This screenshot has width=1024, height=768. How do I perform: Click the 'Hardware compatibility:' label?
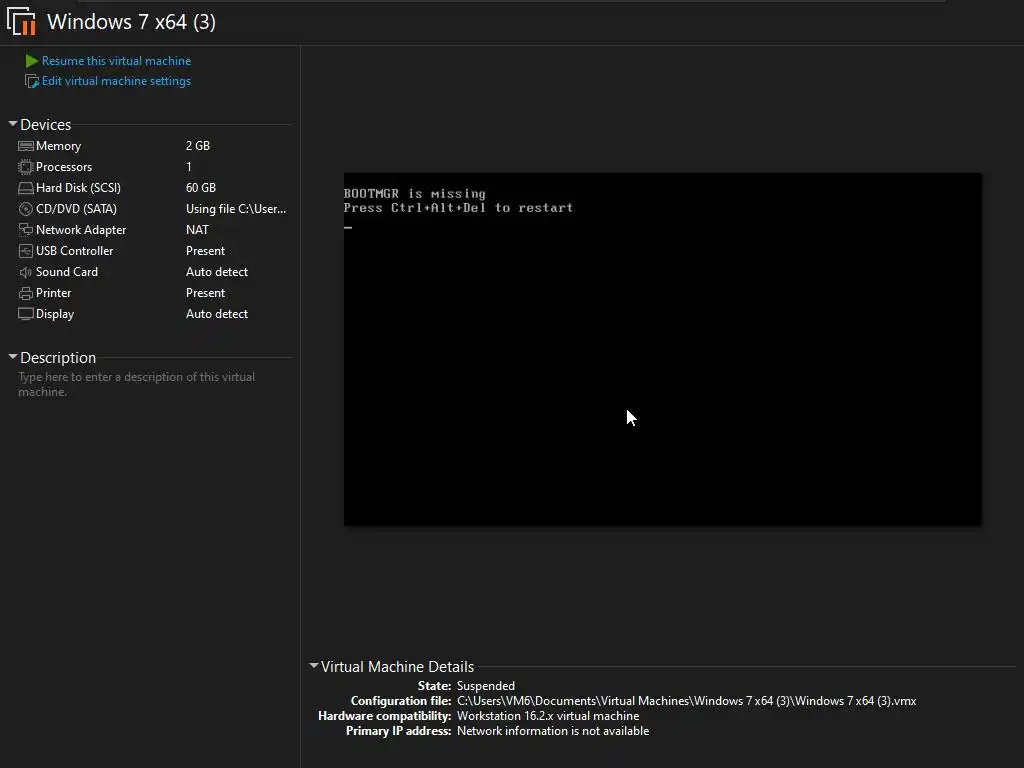385,716
